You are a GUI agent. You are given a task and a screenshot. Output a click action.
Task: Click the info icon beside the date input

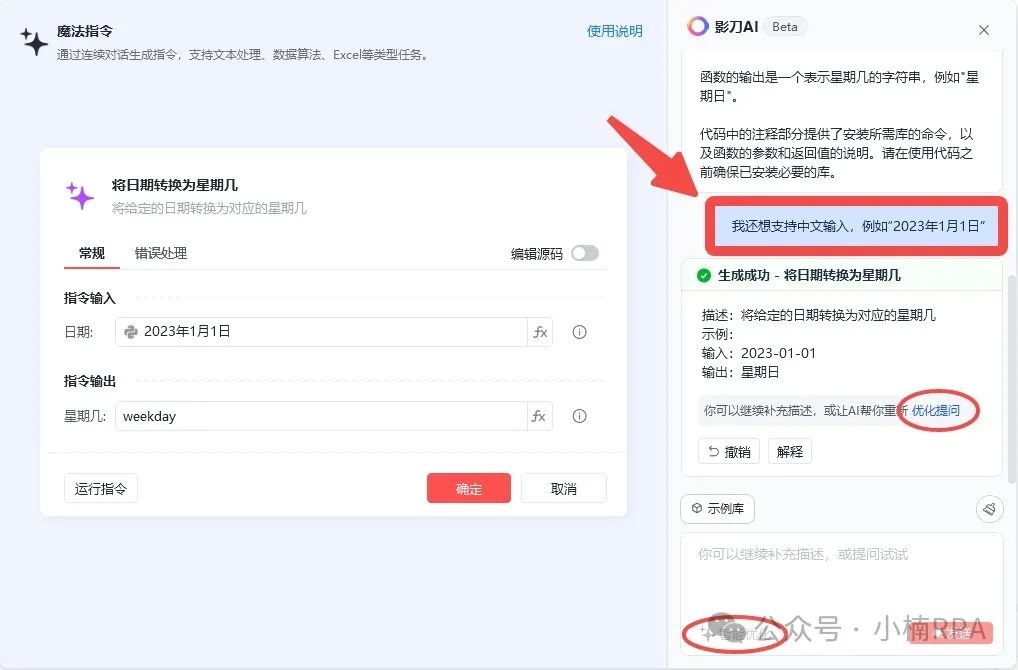click(x=579, y=331)
